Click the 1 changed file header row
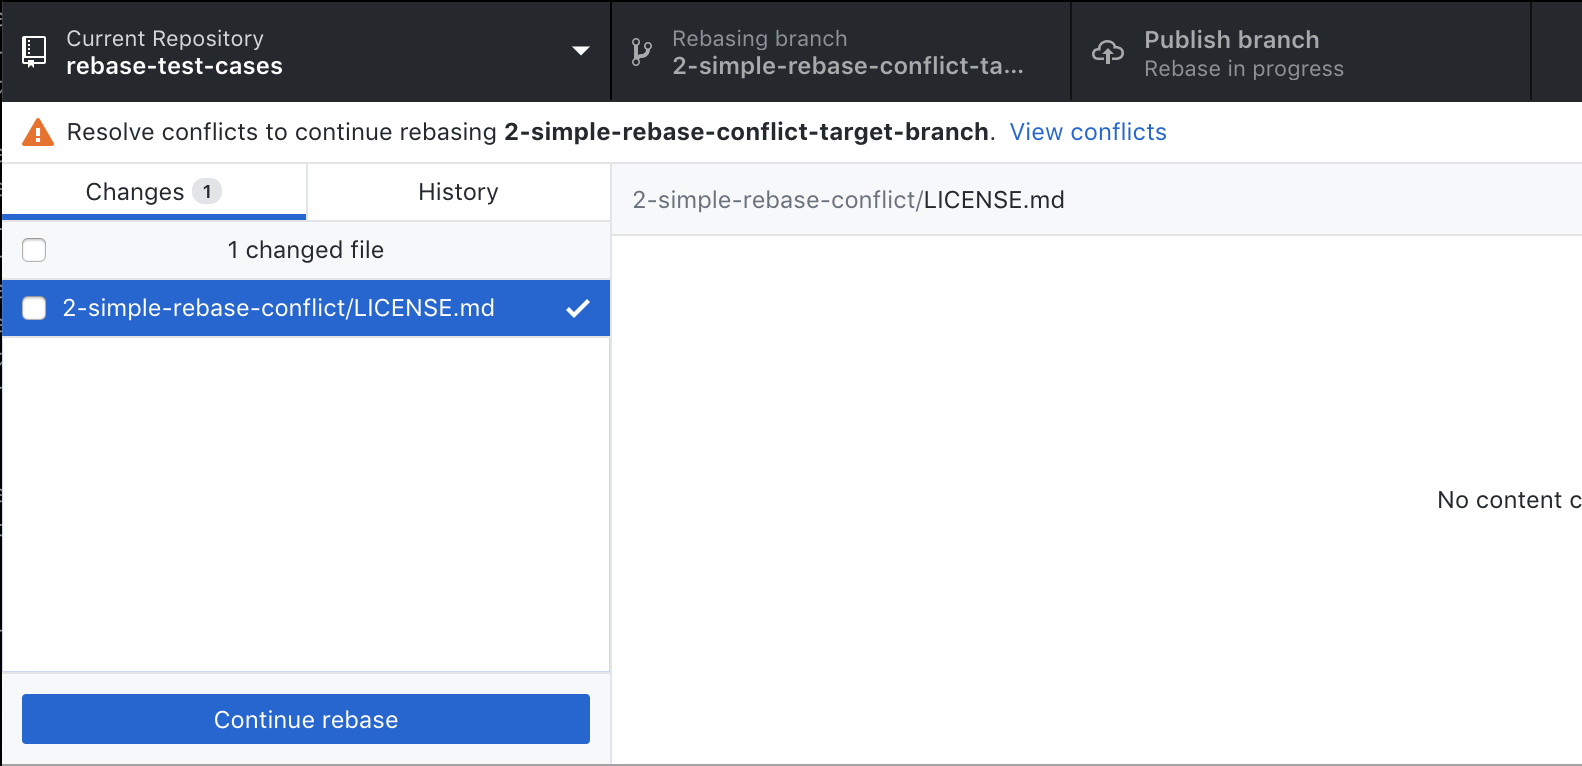This screenshot has height=766, width=1582. click(x=306, y=250)
